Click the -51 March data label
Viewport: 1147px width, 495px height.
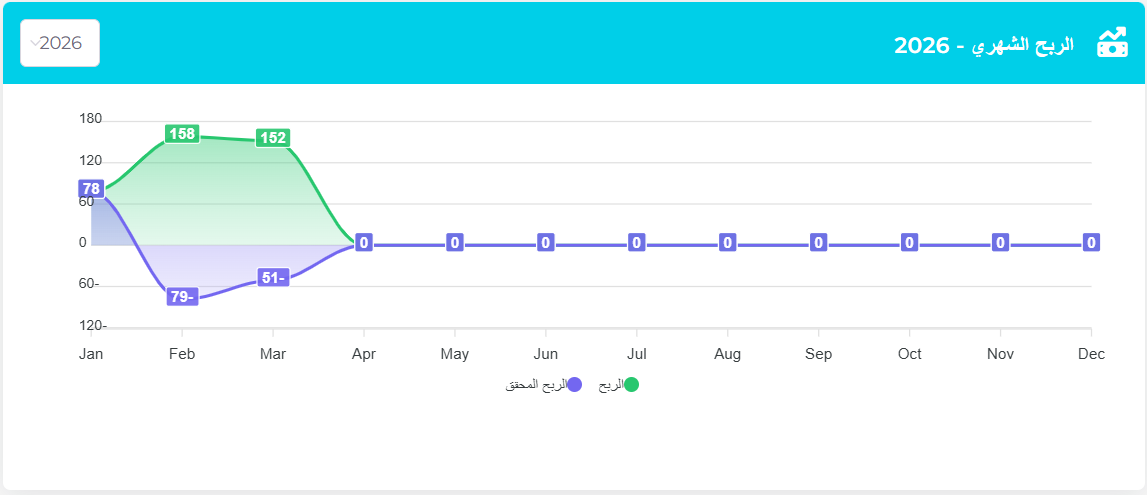273,277
